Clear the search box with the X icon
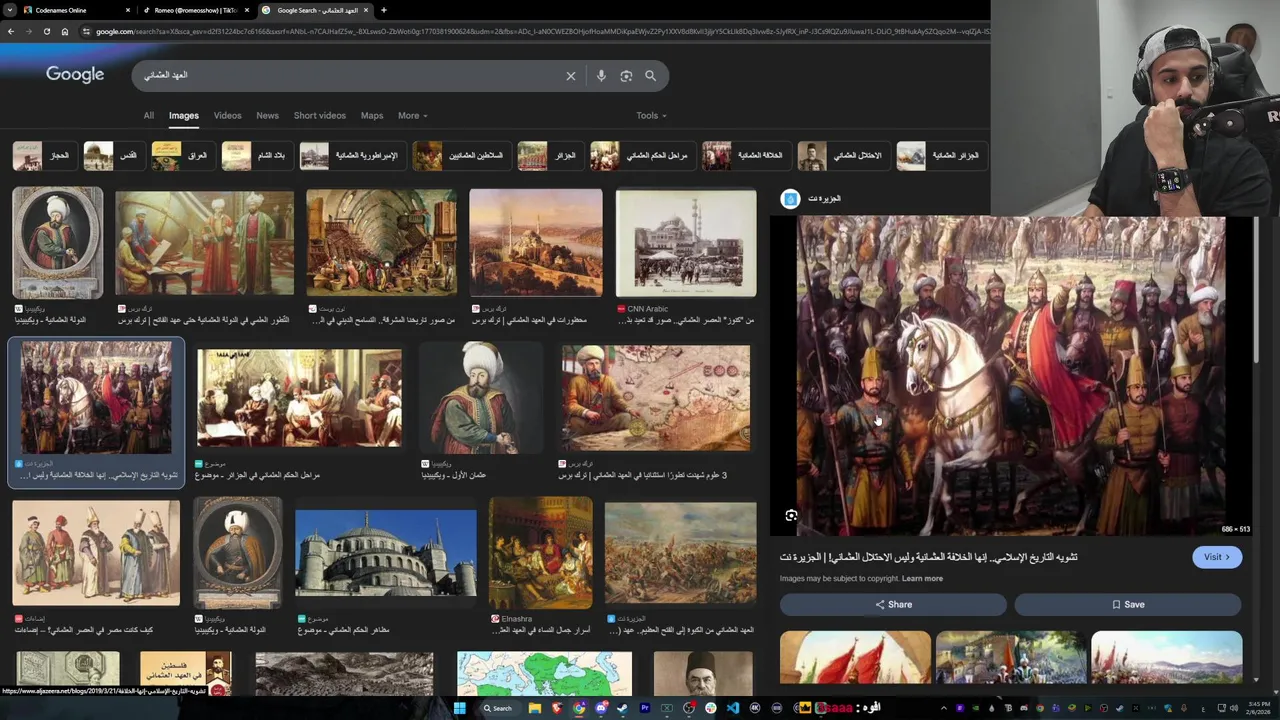The width and height of the screenshot is (1280, 720). point(571,76)
